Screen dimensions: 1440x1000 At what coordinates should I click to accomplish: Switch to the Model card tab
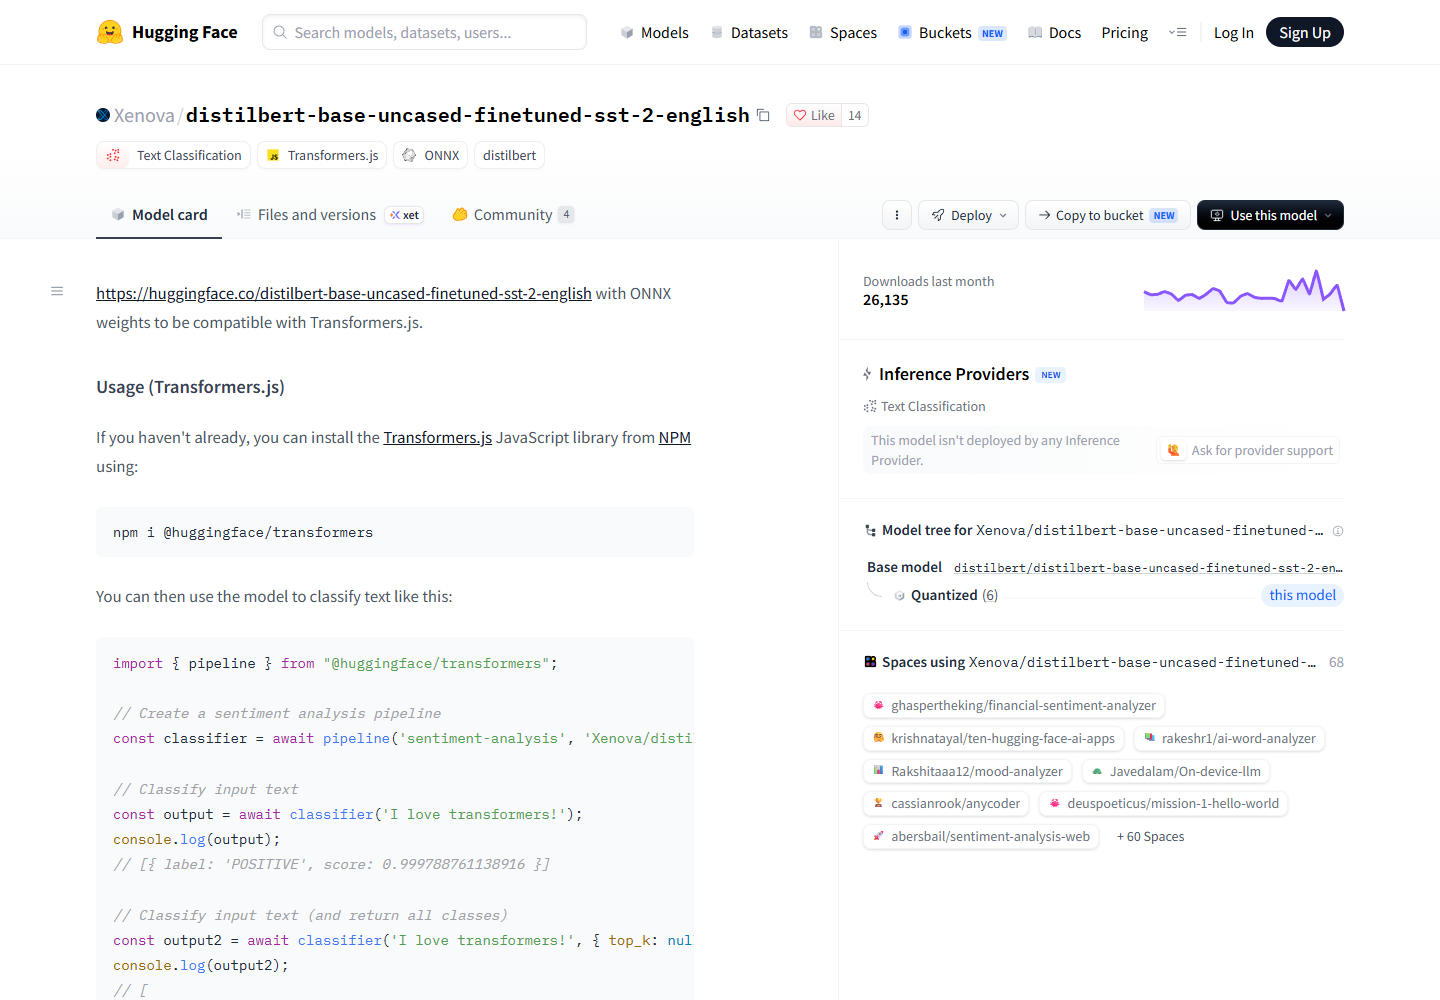(x=159, y=215)
